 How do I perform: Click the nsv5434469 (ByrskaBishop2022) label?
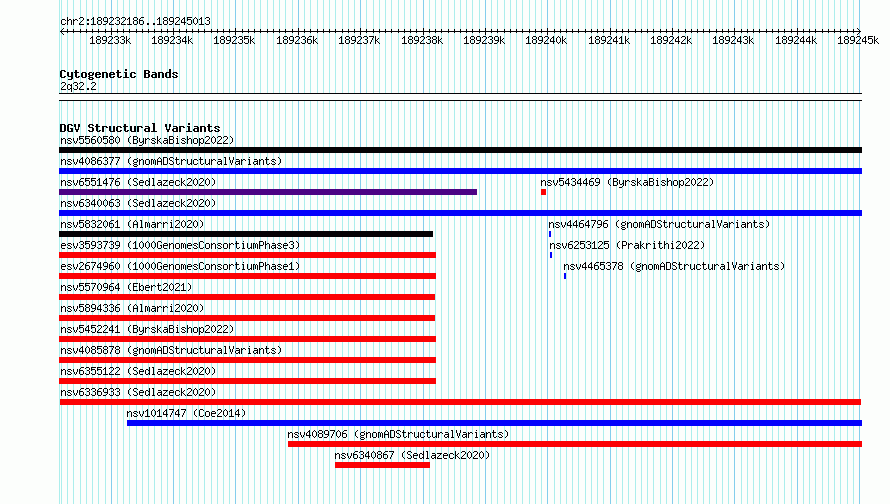click(x=627, y=182)
